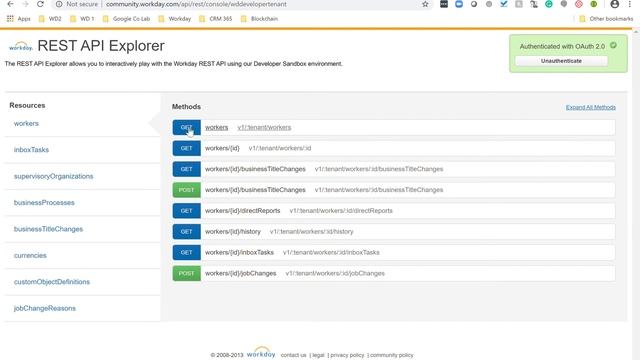Click the browser forward arrow

[25, 4]
